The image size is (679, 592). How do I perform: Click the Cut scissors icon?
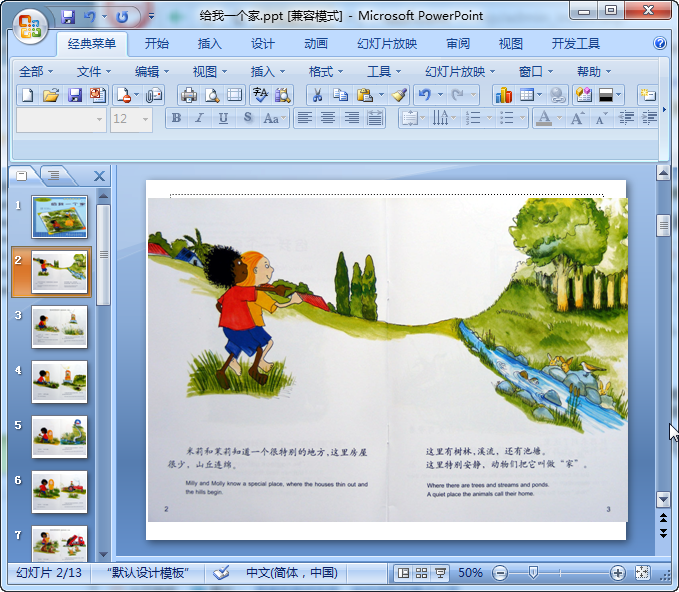point(317,95)
